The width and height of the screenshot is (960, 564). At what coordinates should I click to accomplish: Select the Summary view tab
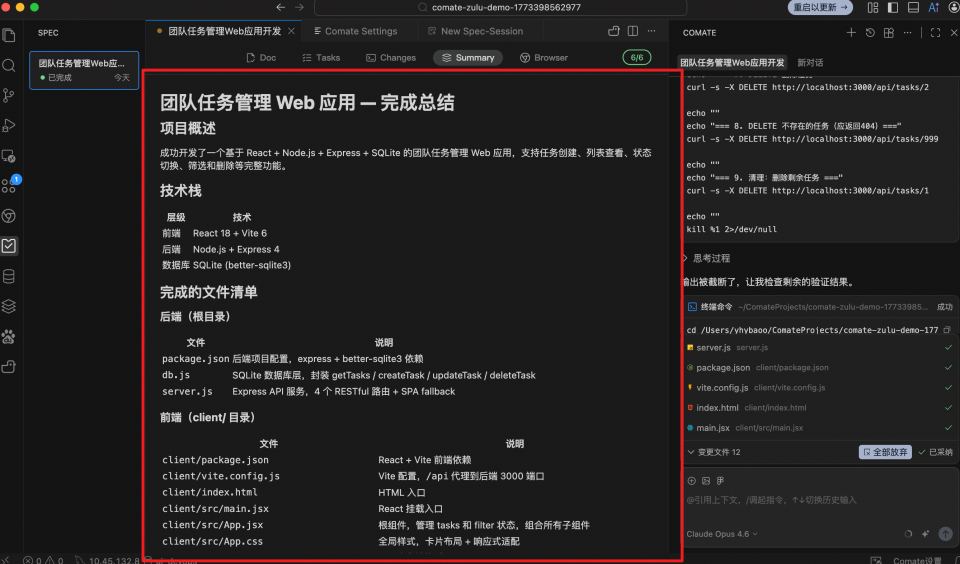point(468,58)
